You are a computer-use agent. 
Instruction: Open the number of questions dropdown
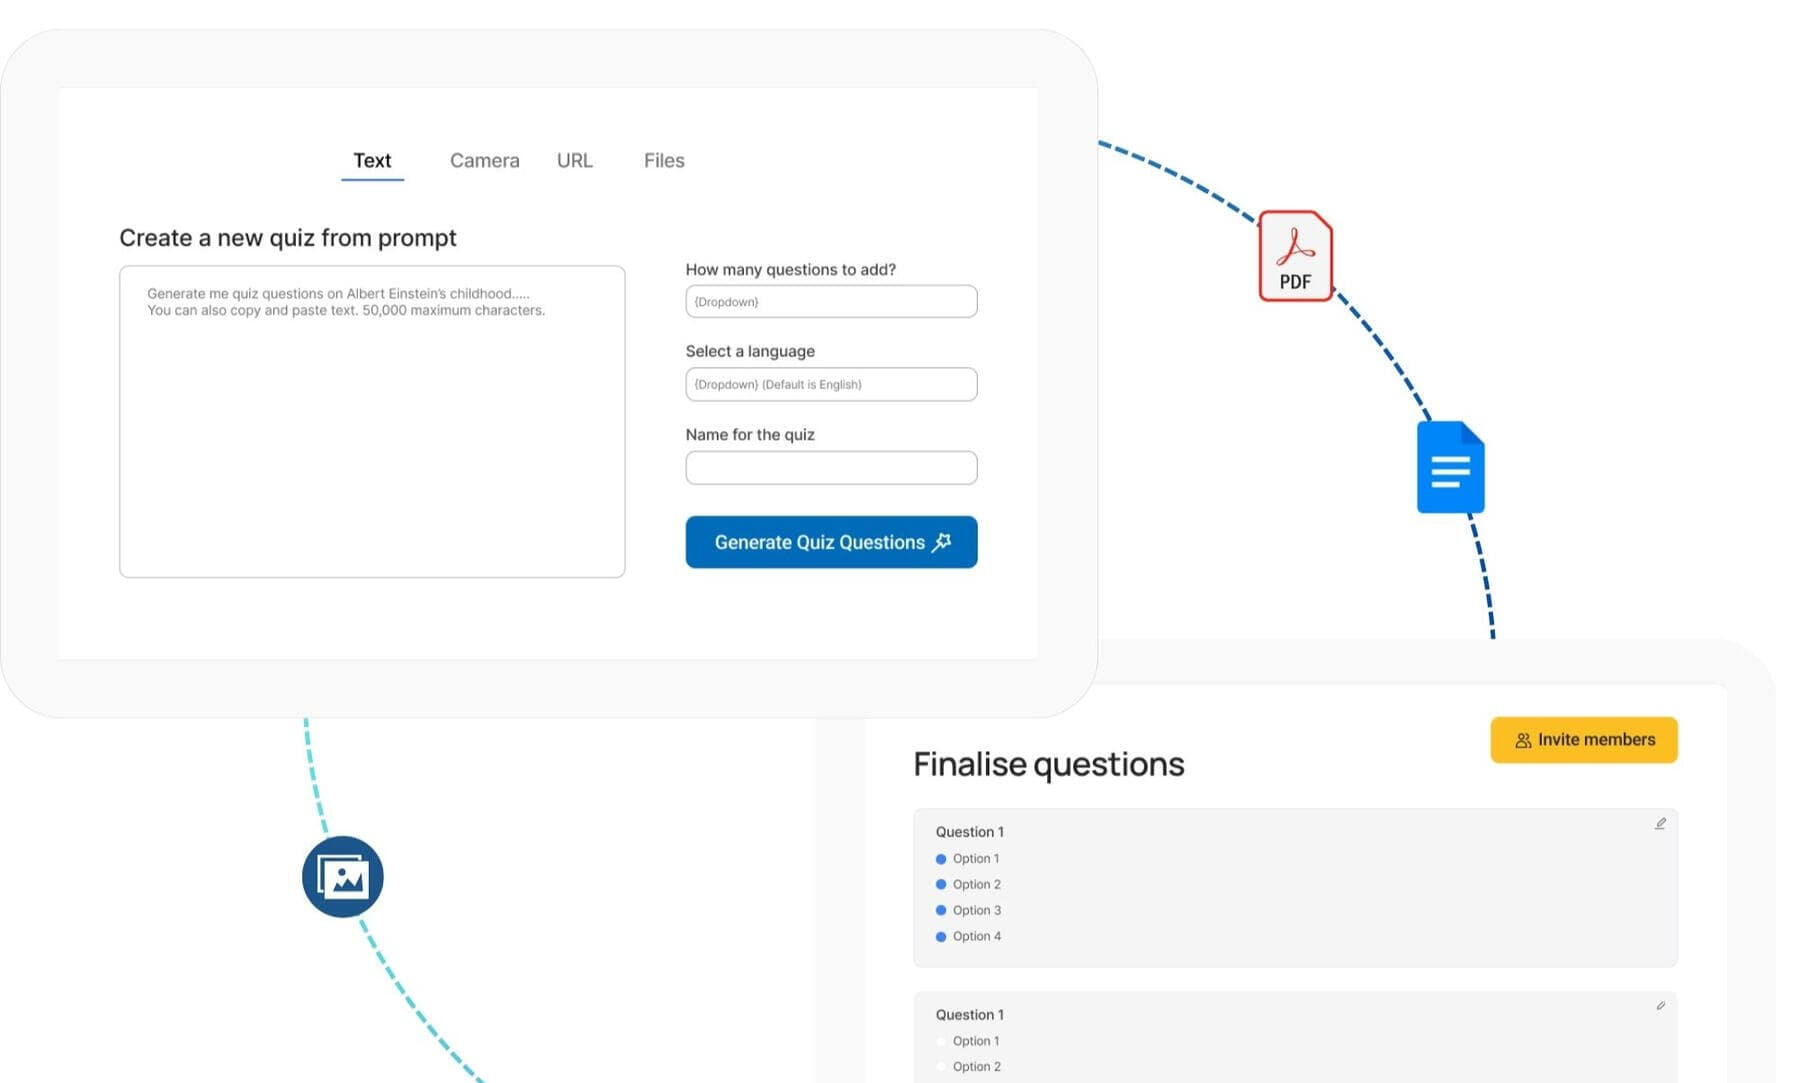(x=831, y=302)
